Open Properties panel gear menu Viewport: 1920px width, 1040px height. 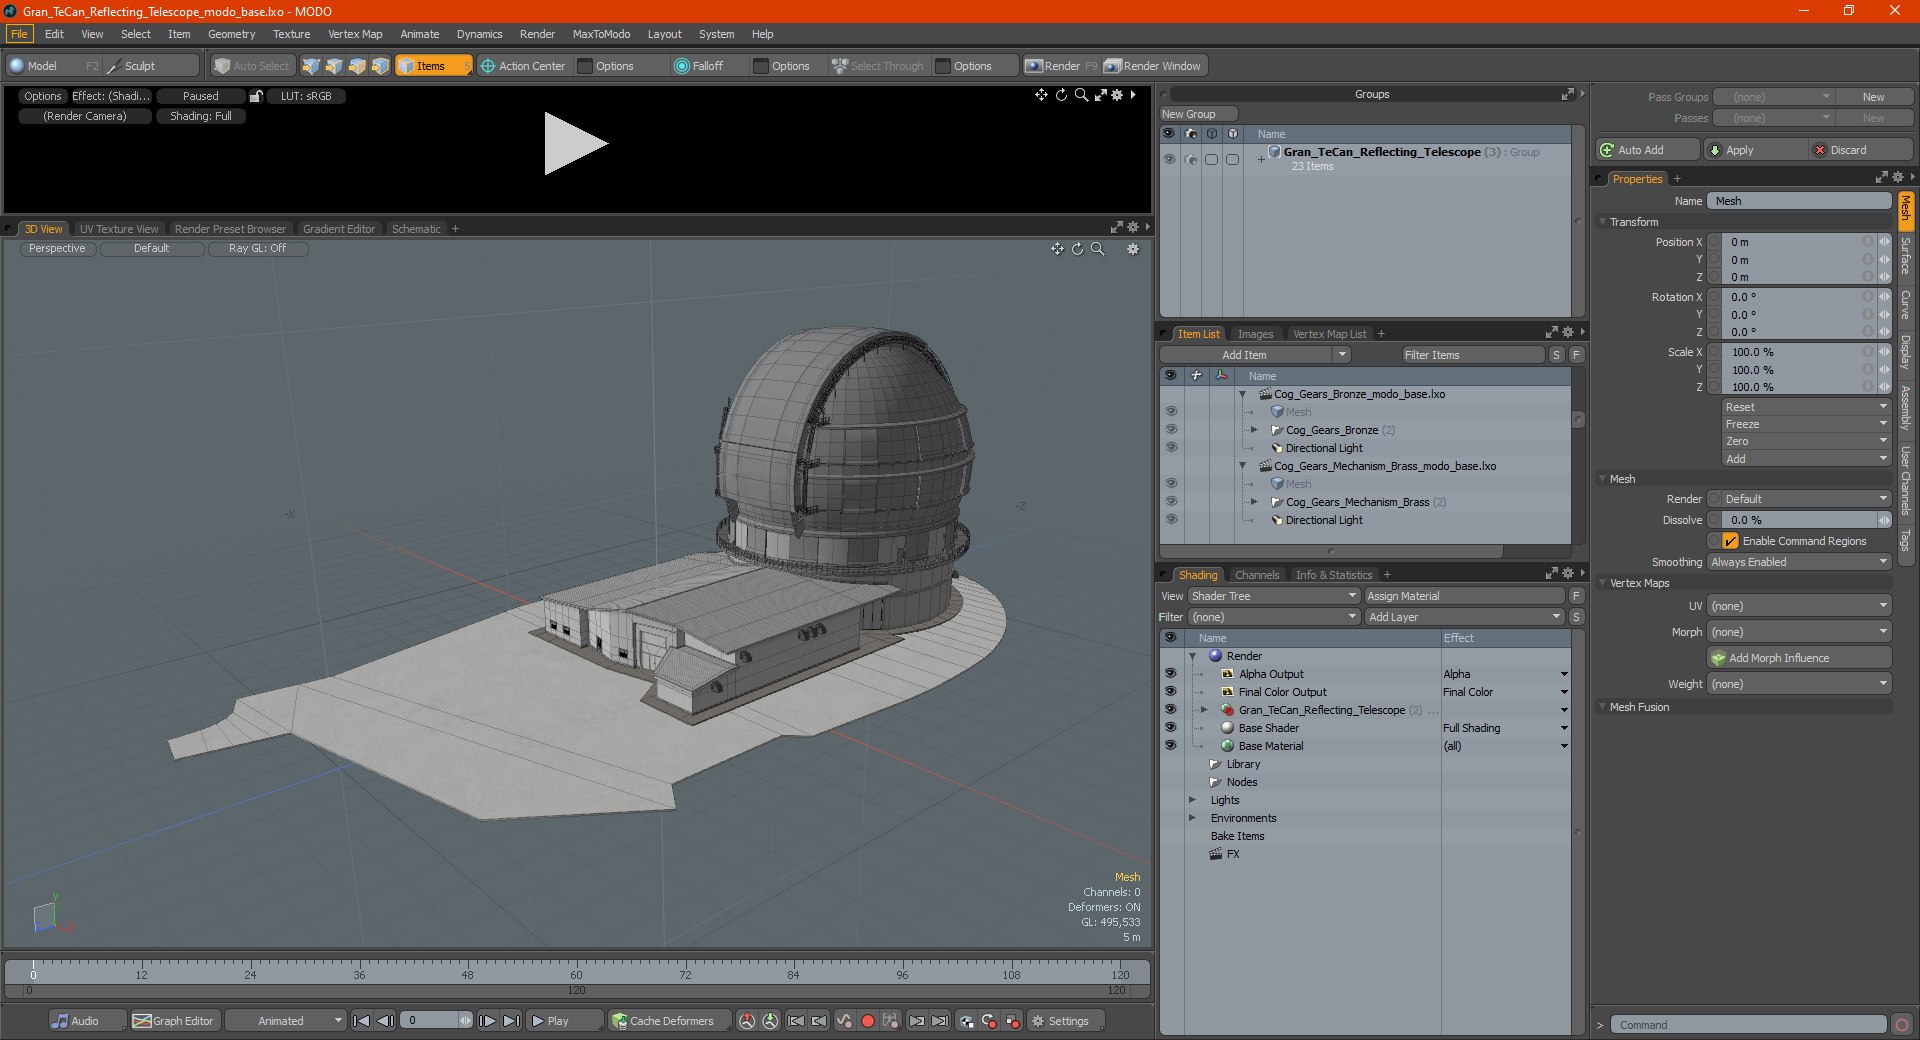click(x=1898, y=178)
